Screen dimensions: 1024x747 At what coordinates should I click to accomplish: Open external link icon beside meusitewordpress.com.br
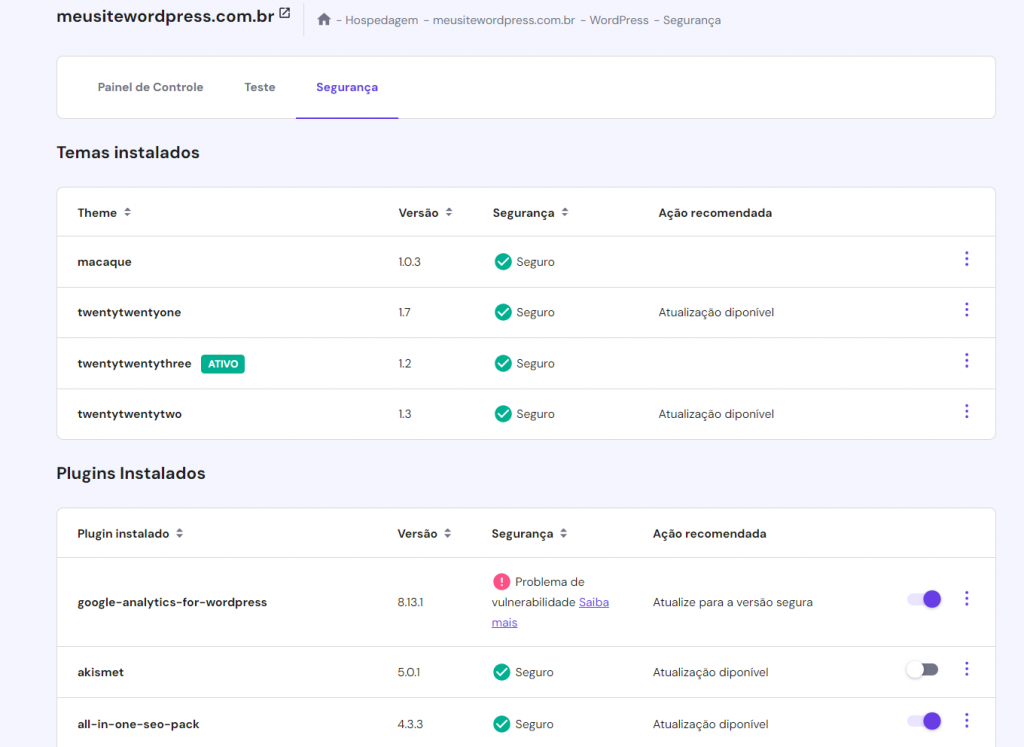click(285, 13)
